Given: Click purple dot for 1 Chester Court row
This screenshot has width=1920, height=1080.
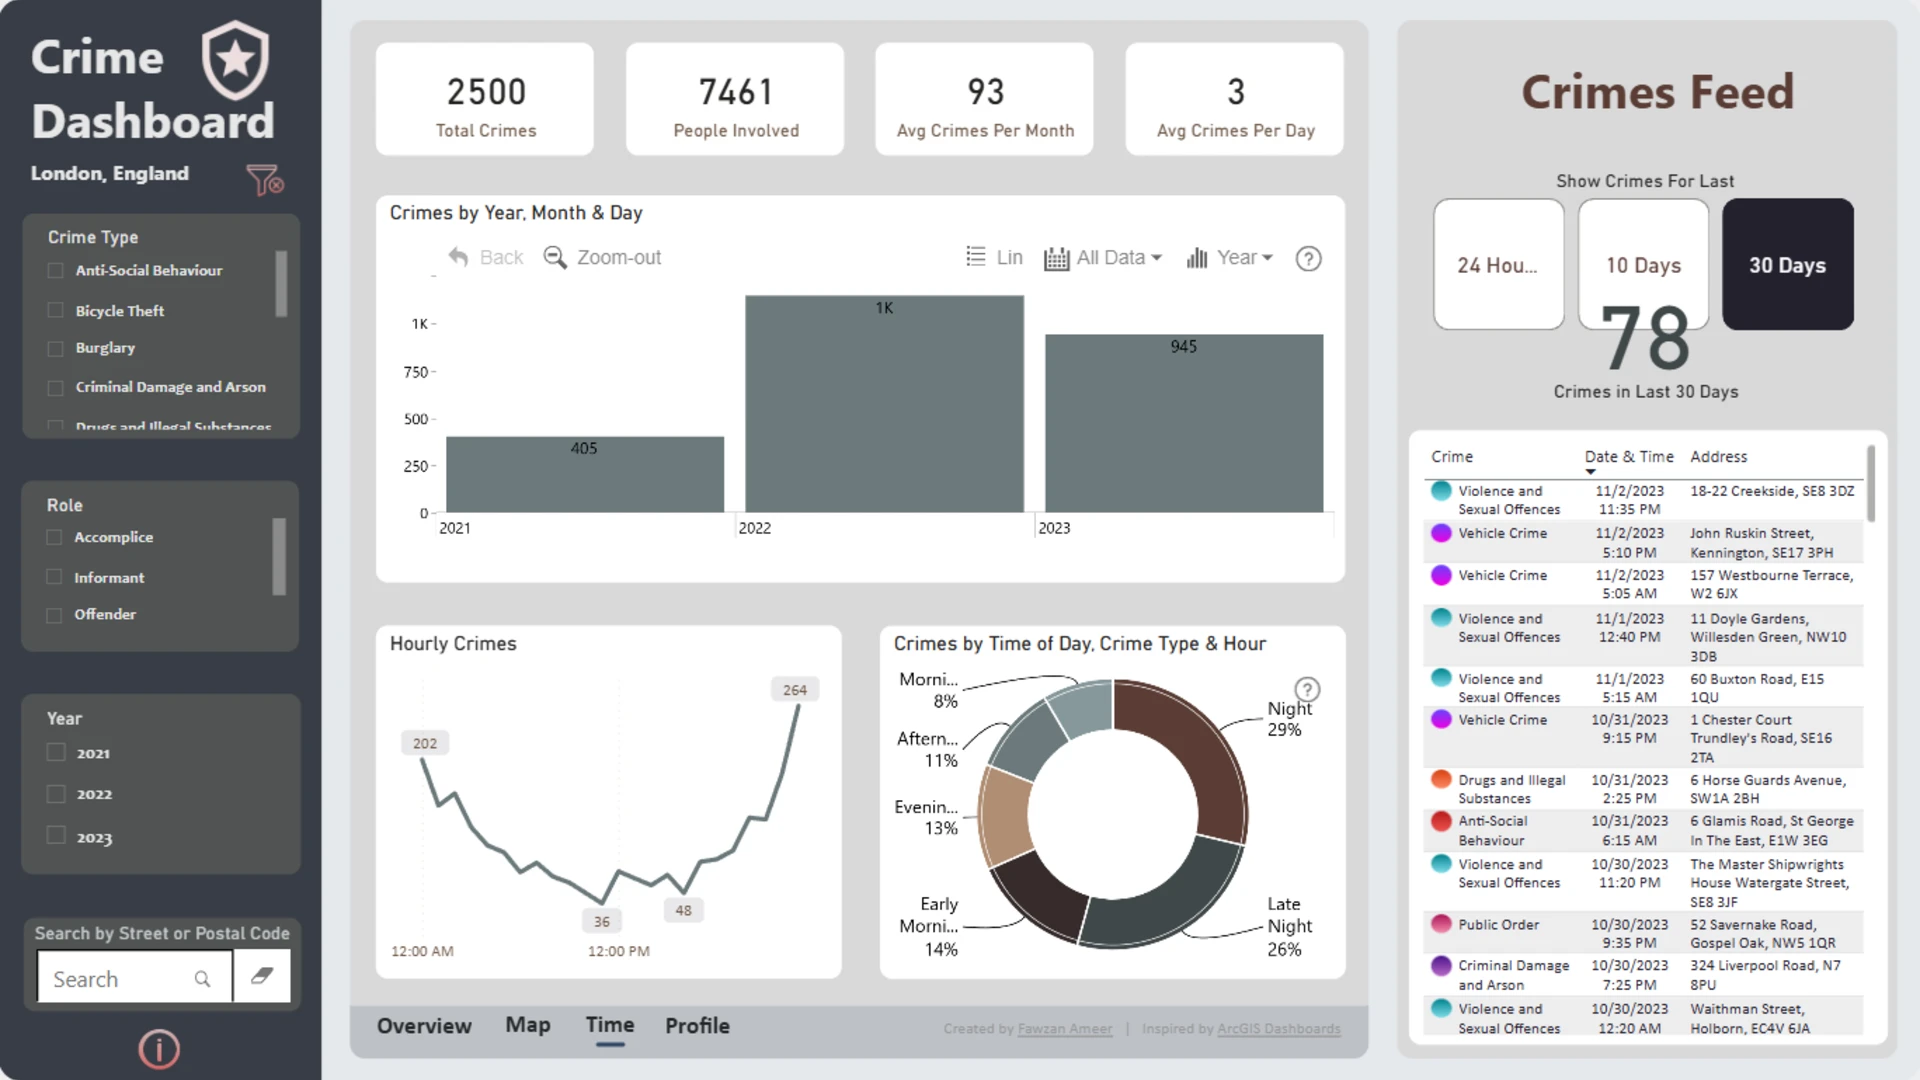Looking at the screenshot, I should (x=1441, y=719).
